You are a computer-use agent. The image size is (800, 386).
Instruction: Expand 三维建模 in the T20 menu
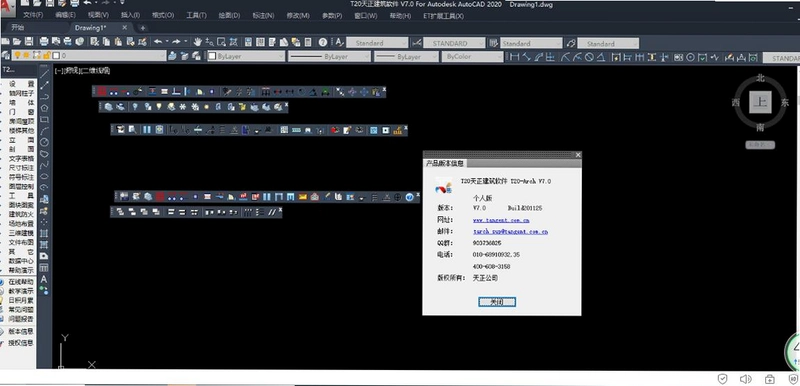pyautogui.click(x=21, y=233)
